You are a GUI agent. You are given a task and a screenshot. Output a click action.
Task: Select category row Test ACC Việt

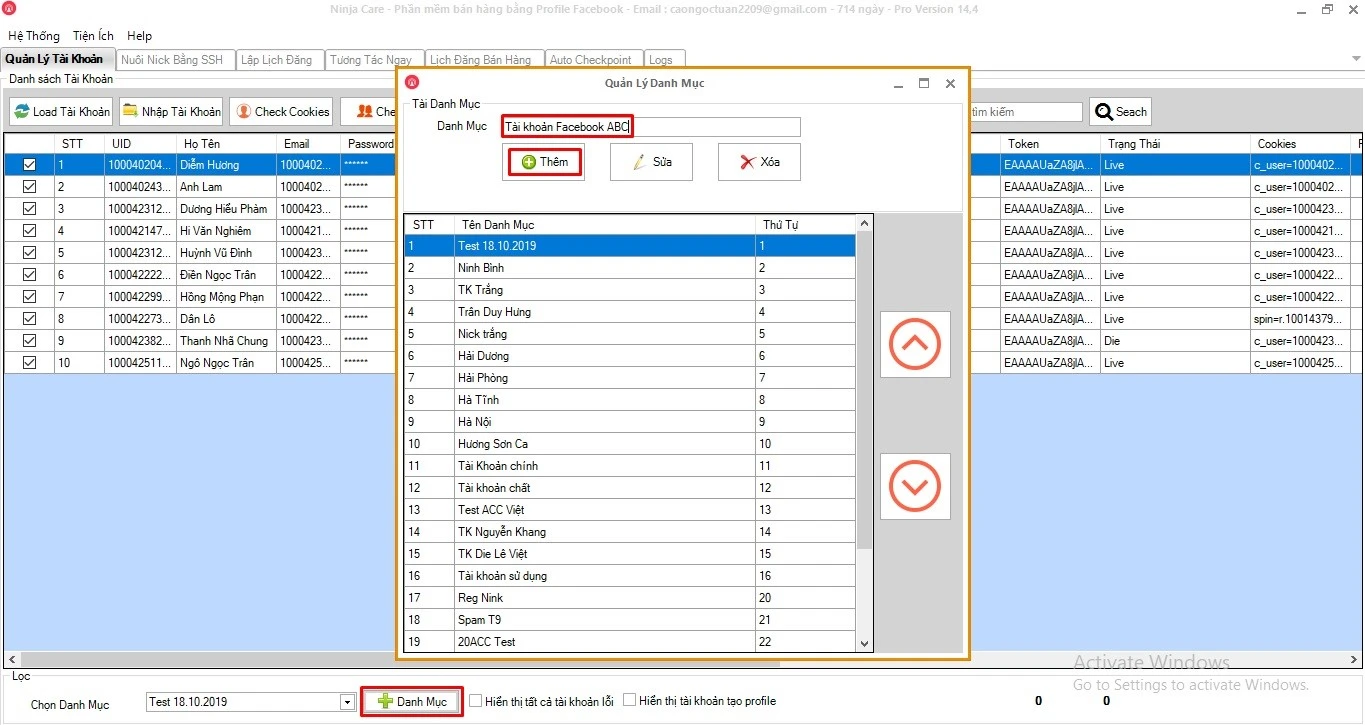pyautogui.click(x=630, y=510)
